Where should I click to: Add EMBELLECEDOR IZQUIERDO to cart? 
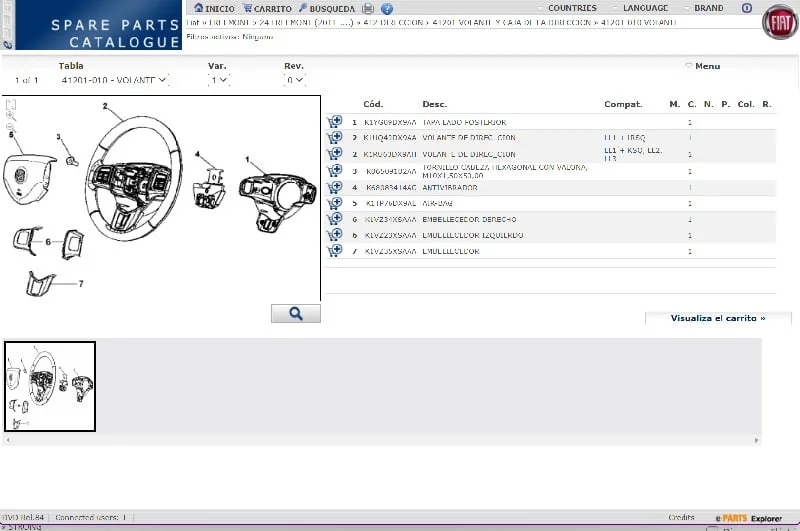click(334, 235)
